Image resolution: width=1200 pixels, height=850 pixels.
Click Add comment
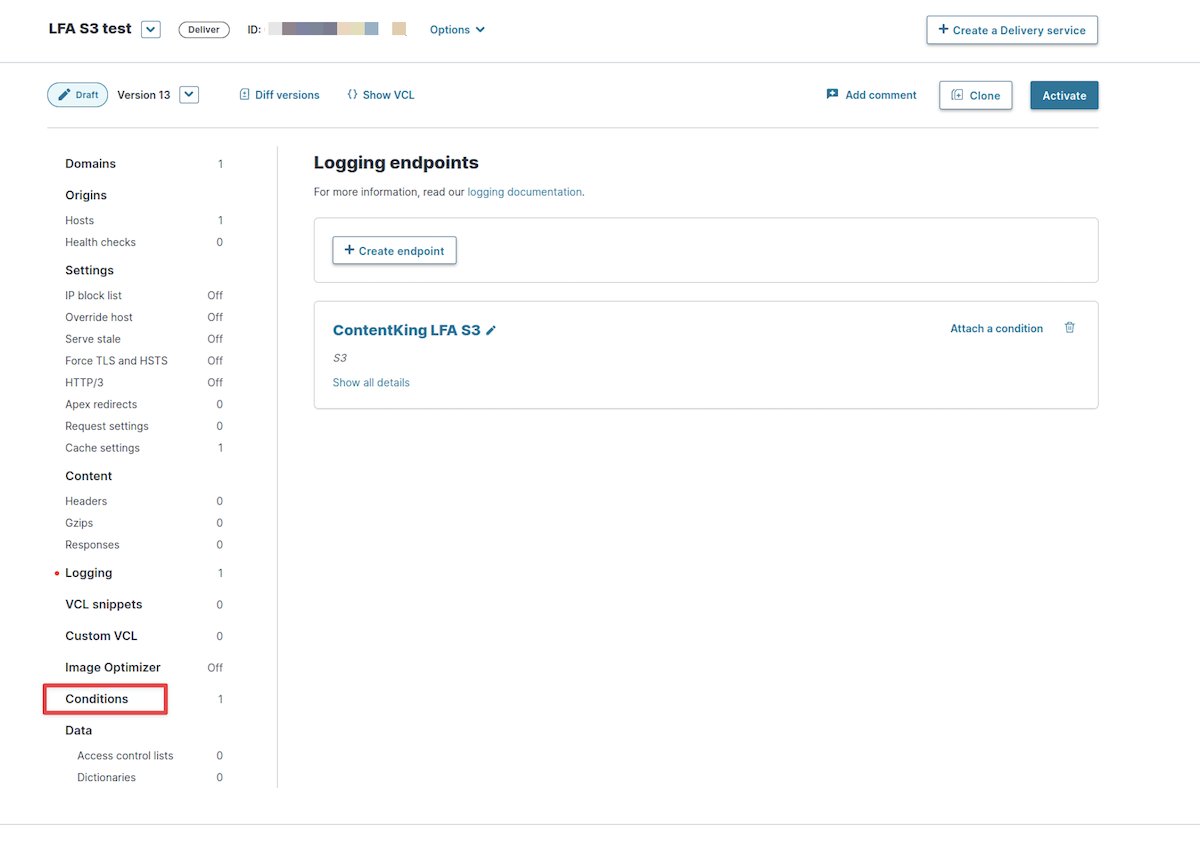tap(871, 95)
